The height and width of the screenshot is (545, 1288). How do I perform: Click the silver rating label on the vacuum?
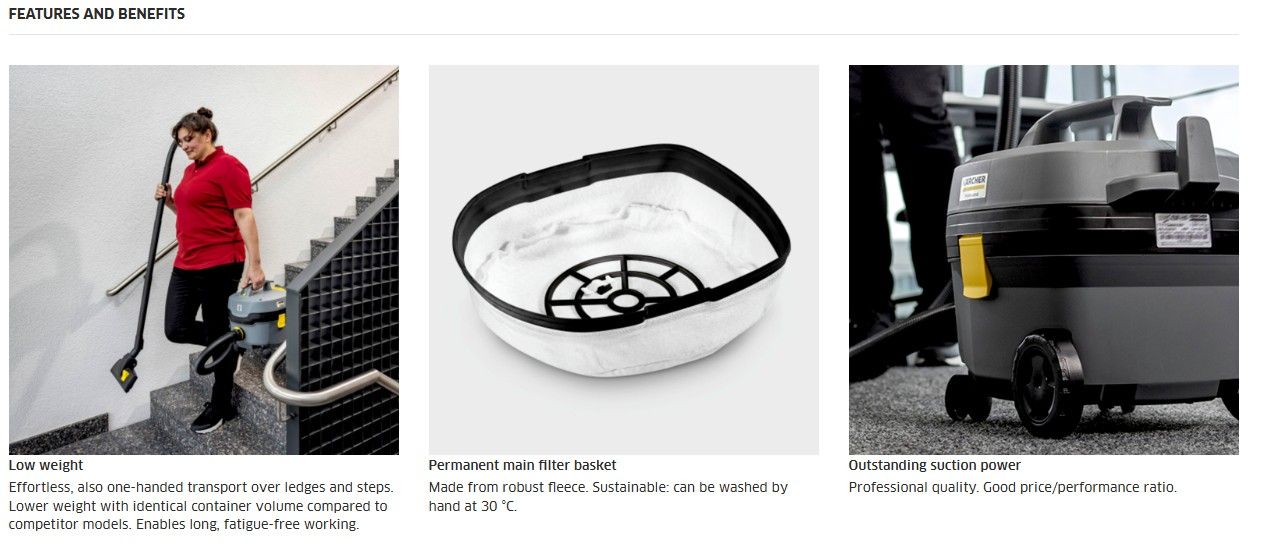coord(1183,230)
